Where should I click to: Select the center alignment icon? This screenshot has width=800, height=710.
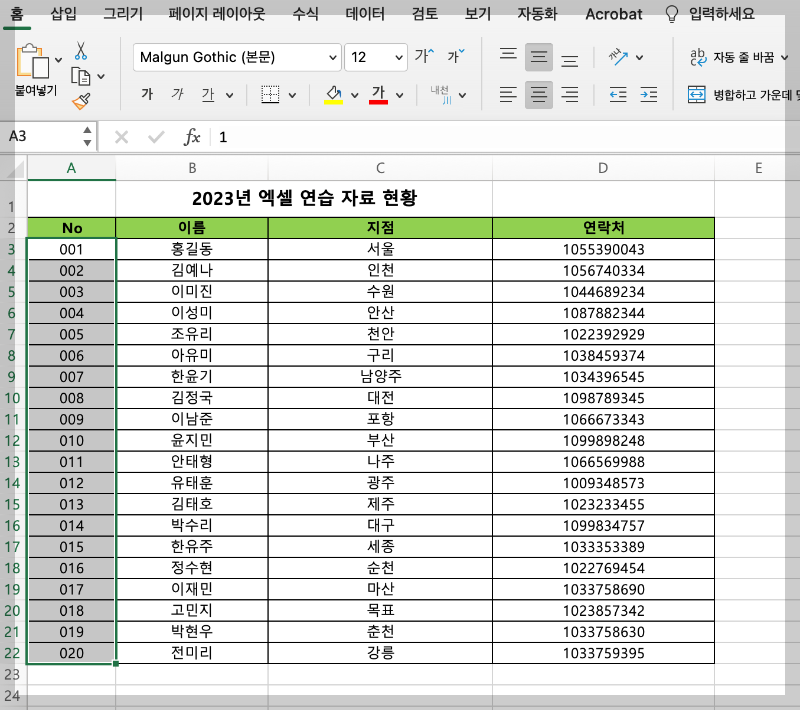tap(538, 94)
